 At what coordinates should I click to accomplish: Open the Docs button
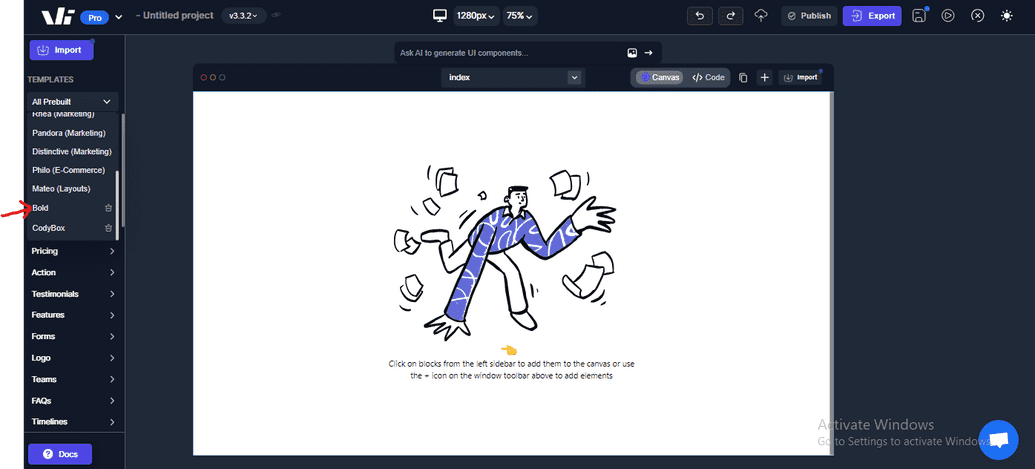[x=60, y=454]
